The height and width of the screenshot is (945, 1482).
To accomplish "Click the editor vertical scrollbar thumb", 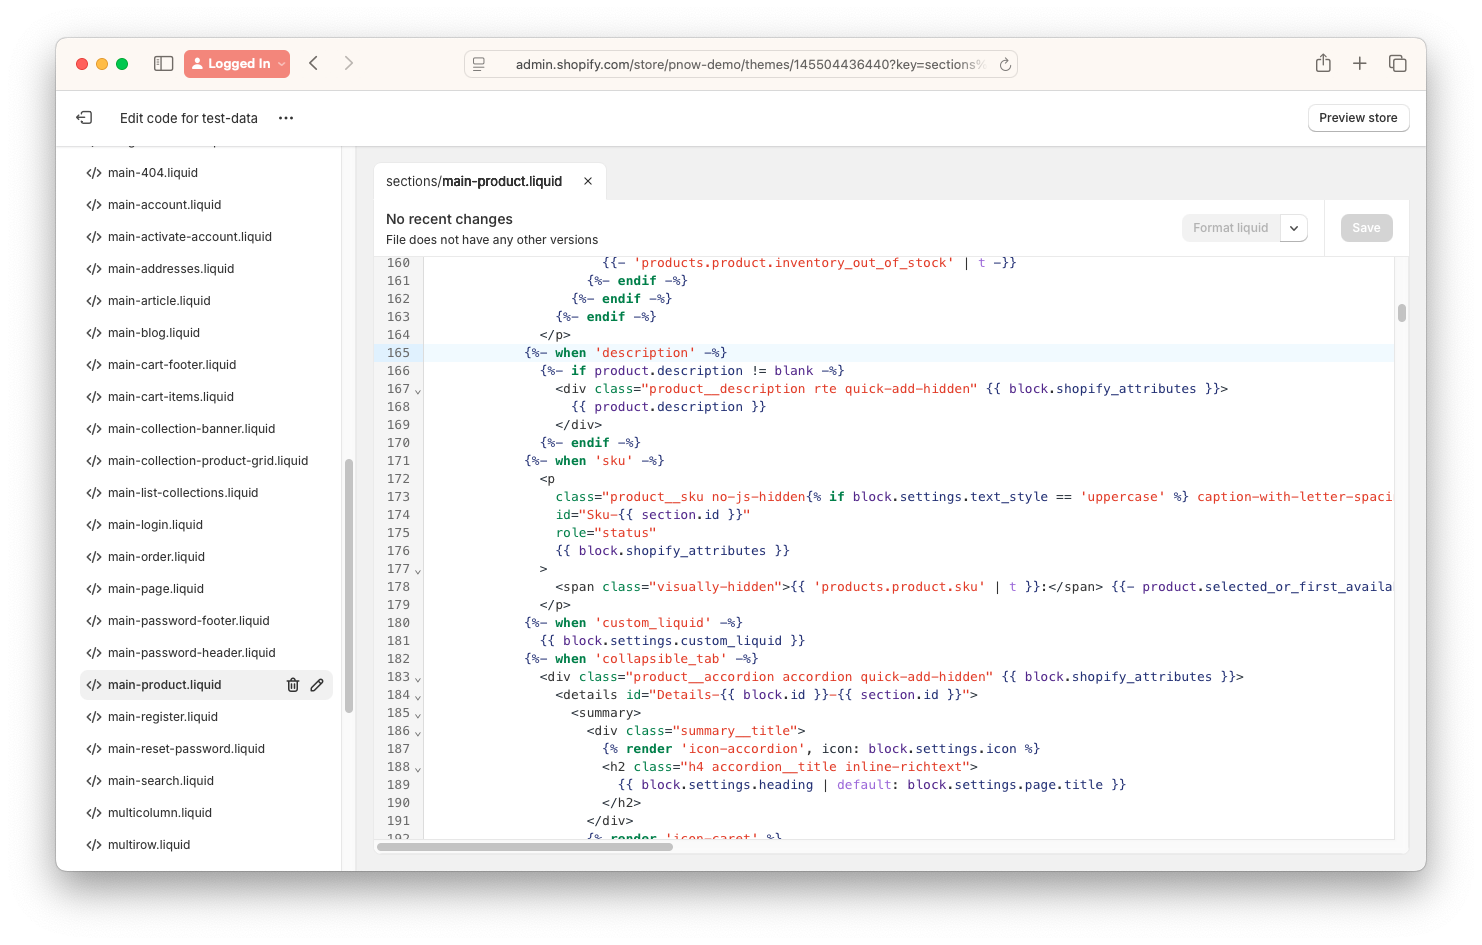I will point(1402,313).
